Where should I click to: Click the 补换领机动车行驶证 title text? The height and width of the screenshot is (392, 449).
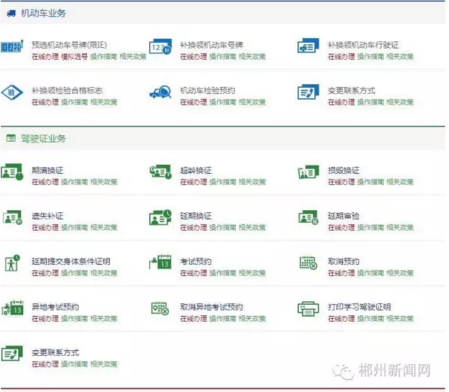363,45
